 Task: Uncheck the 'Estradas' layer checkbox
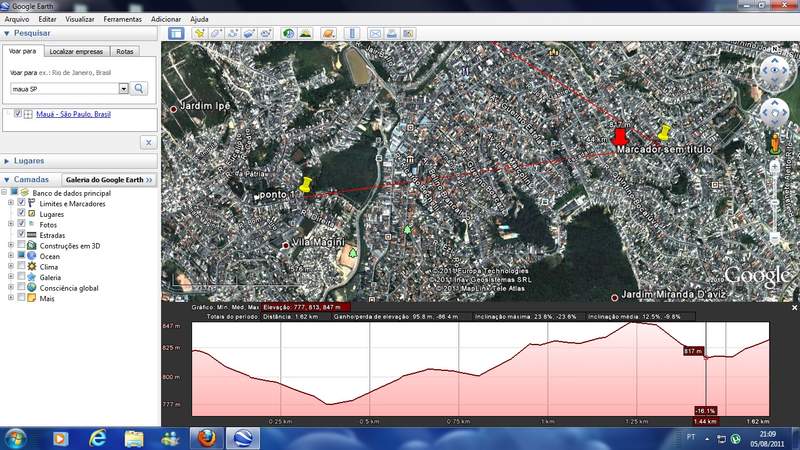coord(21,234)
